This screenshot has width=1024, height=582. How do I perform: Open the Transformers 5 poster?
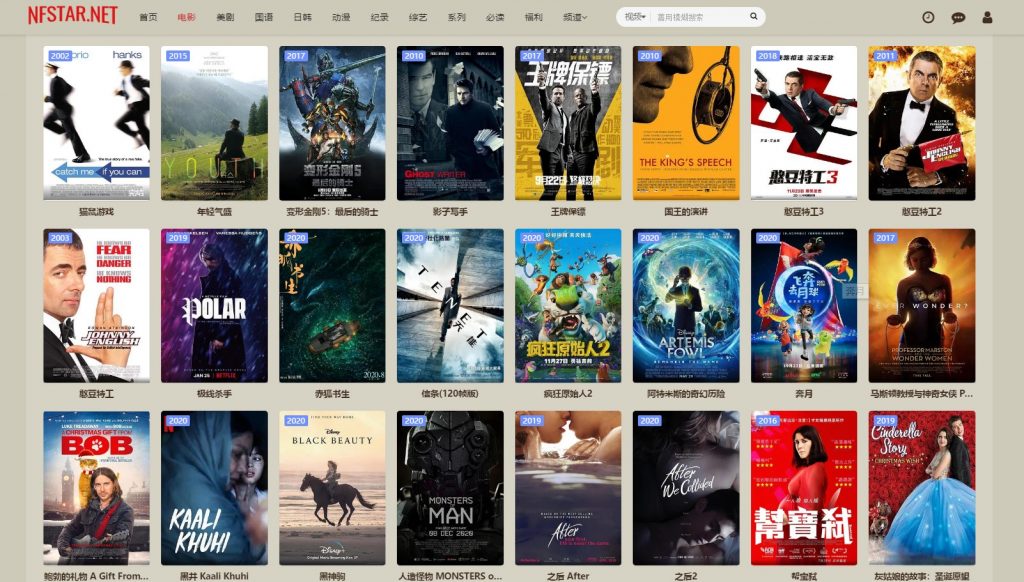(x=332, y=123)
